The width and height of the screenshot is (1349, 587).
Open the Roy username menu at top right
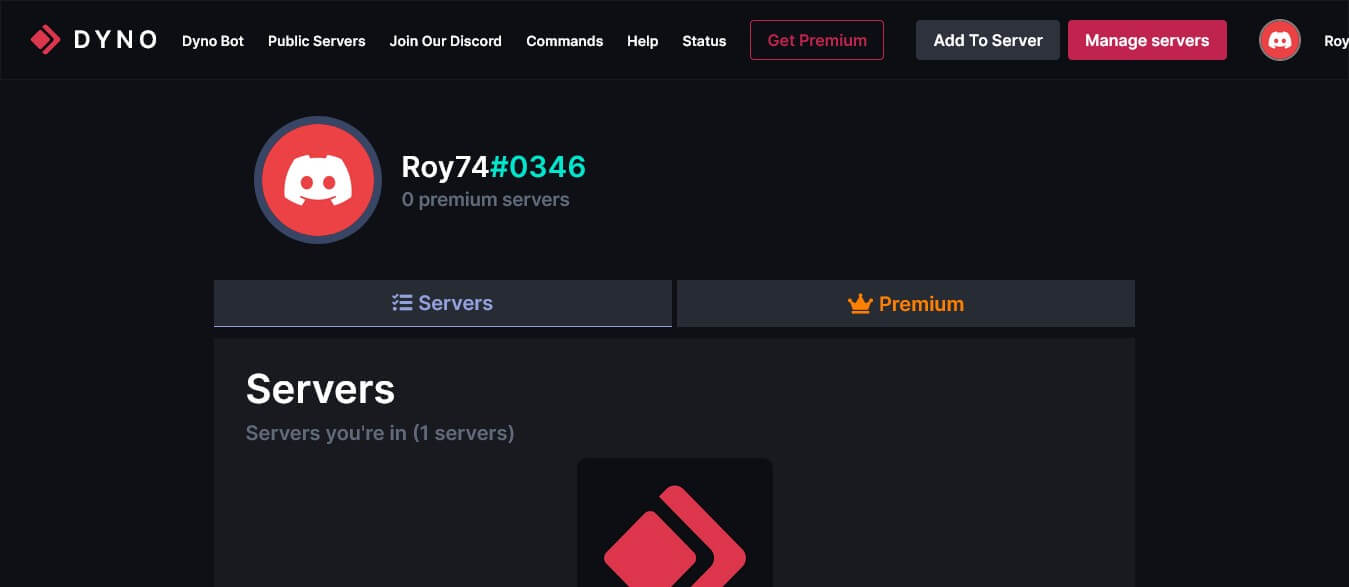click(x=1336, y=41)
